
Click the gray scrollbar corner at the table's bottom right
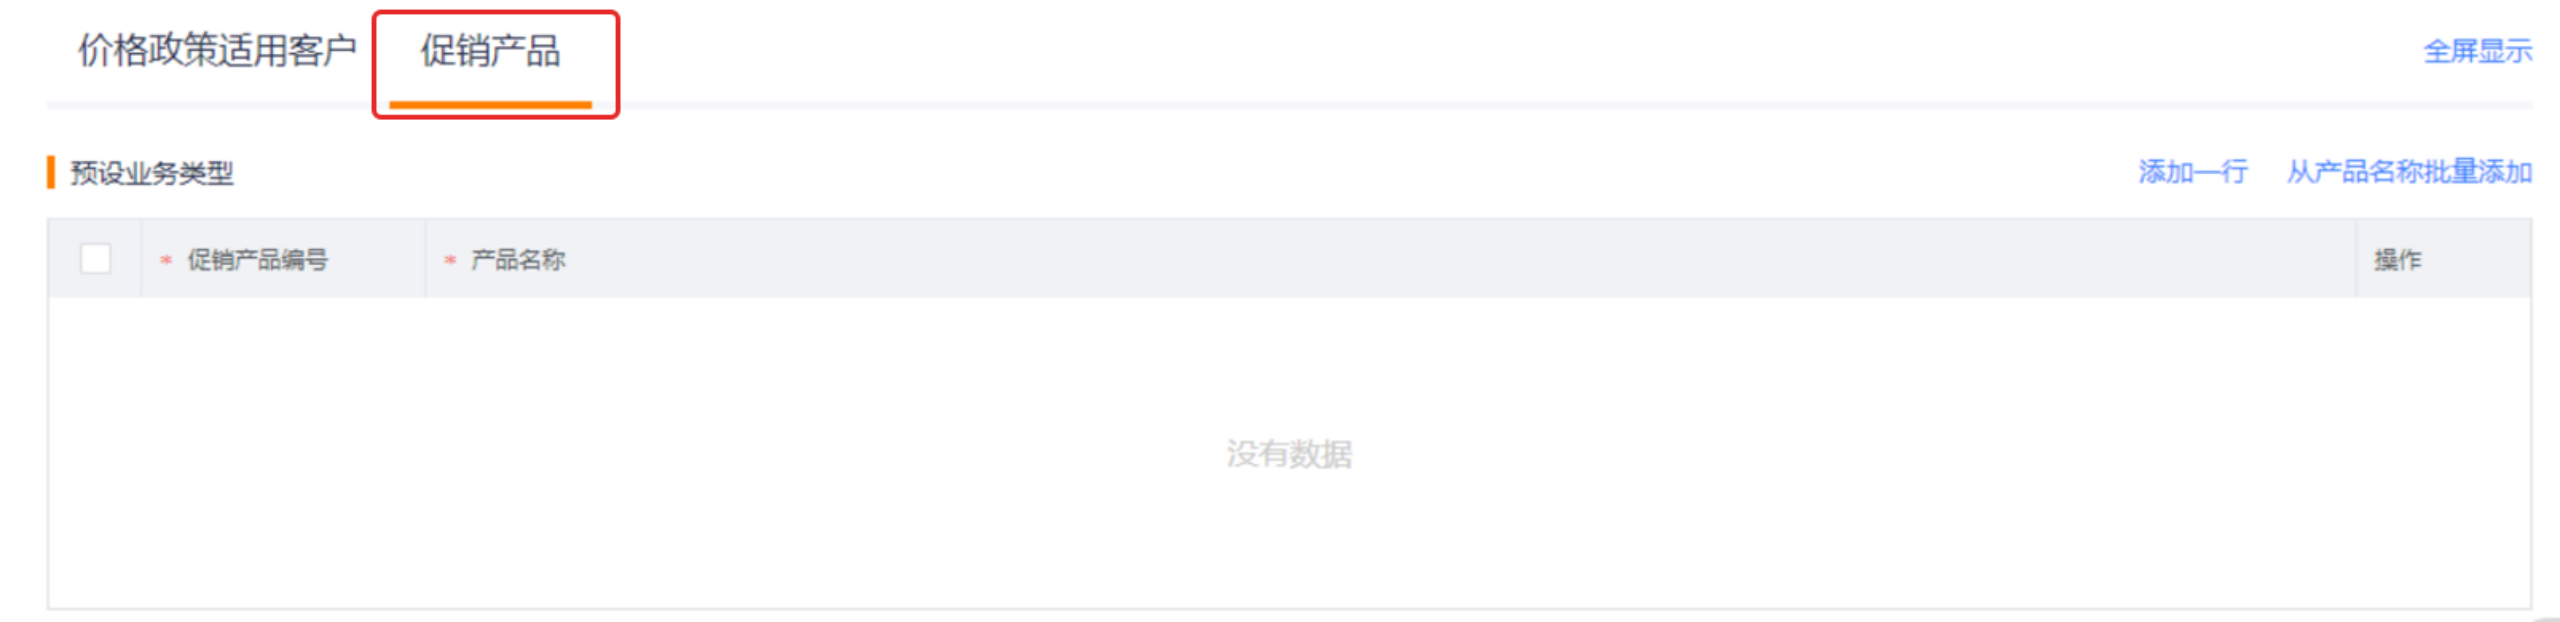(x=2546, y=618)
